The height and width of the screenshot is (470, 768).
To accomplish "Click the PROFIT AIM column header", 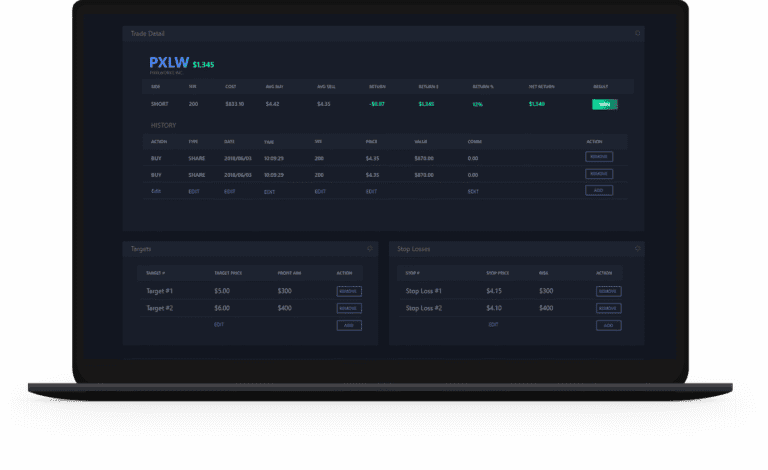I will point(289,273).
